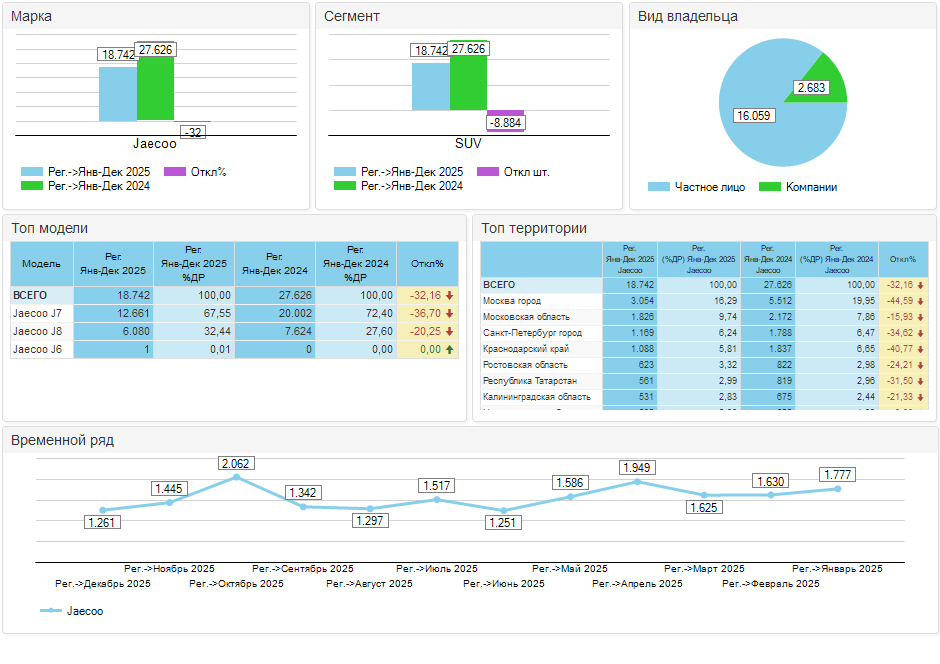Select Санкт-Петербург город territory row
Image resolution: width=940 pixels, height=664 pixels.
[532, 333]
